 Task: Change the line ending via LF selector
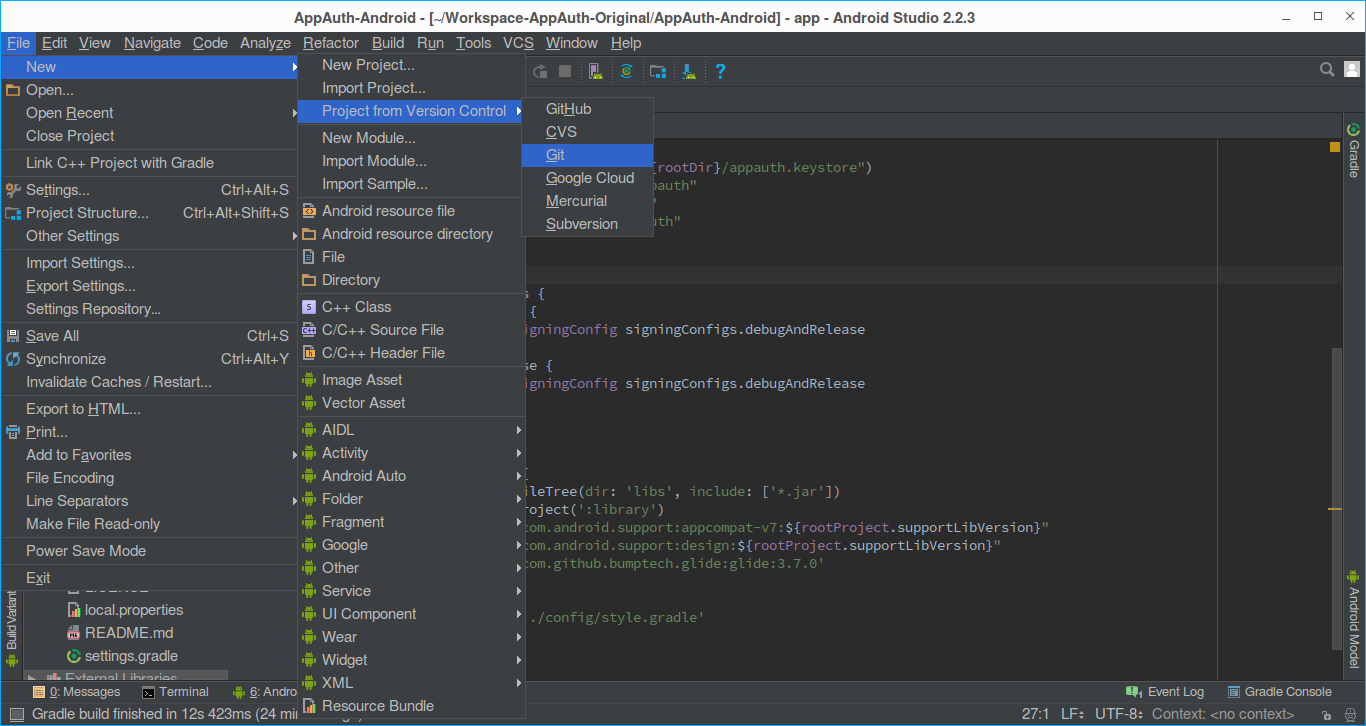click(1072, 713)
